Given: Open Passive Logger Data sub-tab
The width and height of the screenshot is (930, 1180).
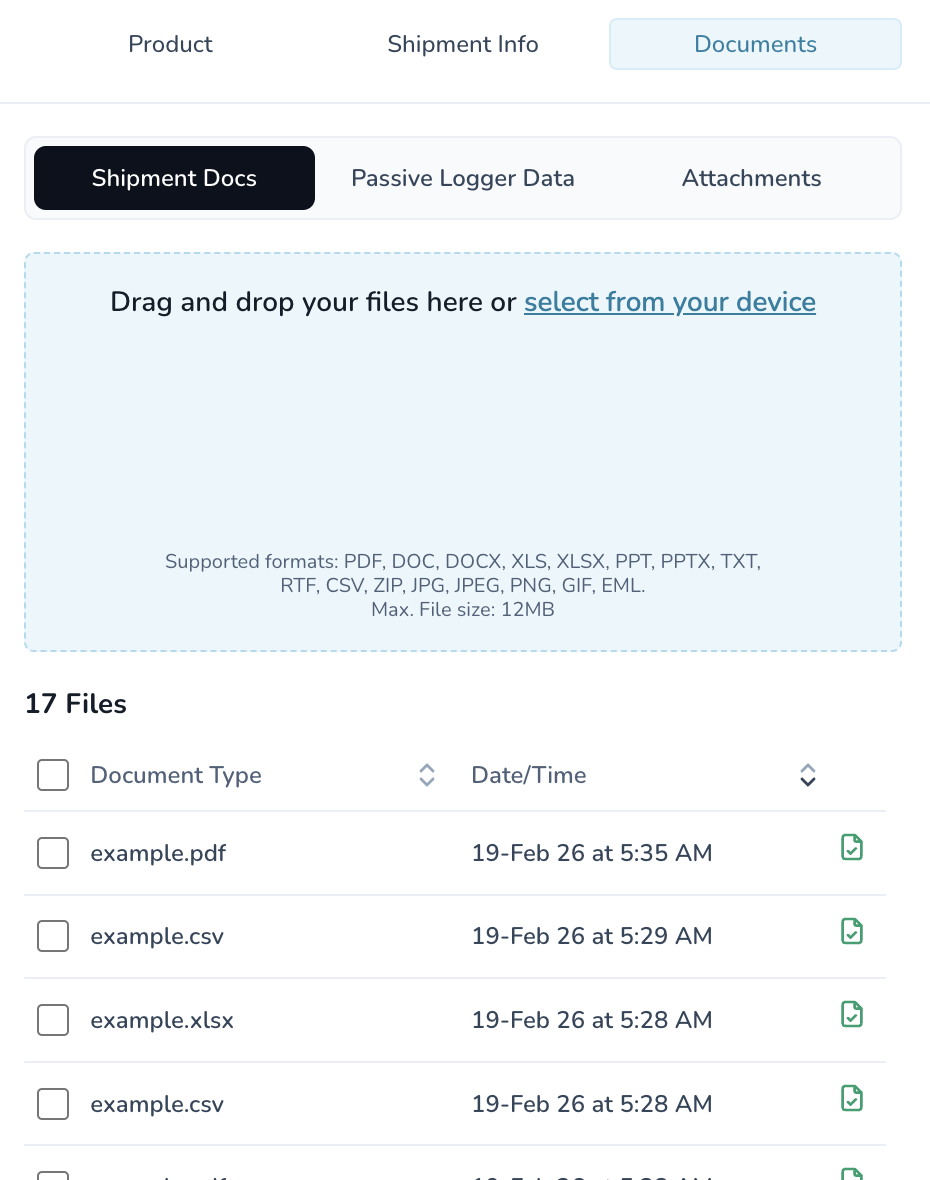Looking at the screenshot, I should pyautogui.click(x=463, y=178).
